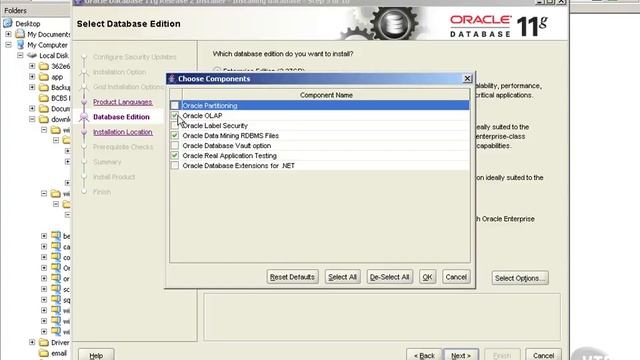The image size is (640, 360).
Task: Close the Choose Components dialog with X
Action: click(468, 78)
